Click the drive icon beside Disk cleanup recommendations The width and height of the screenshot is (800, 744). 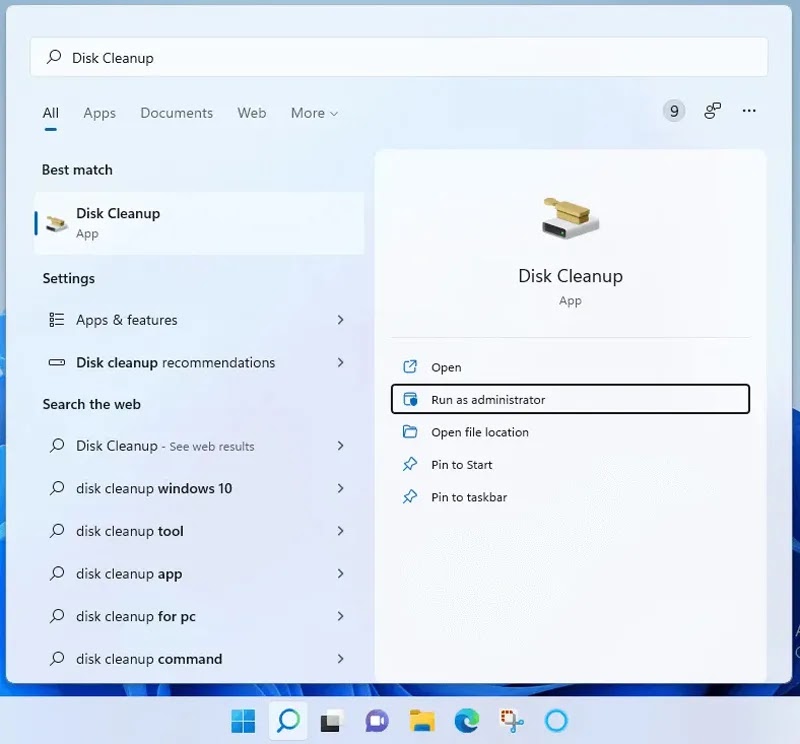57,363
